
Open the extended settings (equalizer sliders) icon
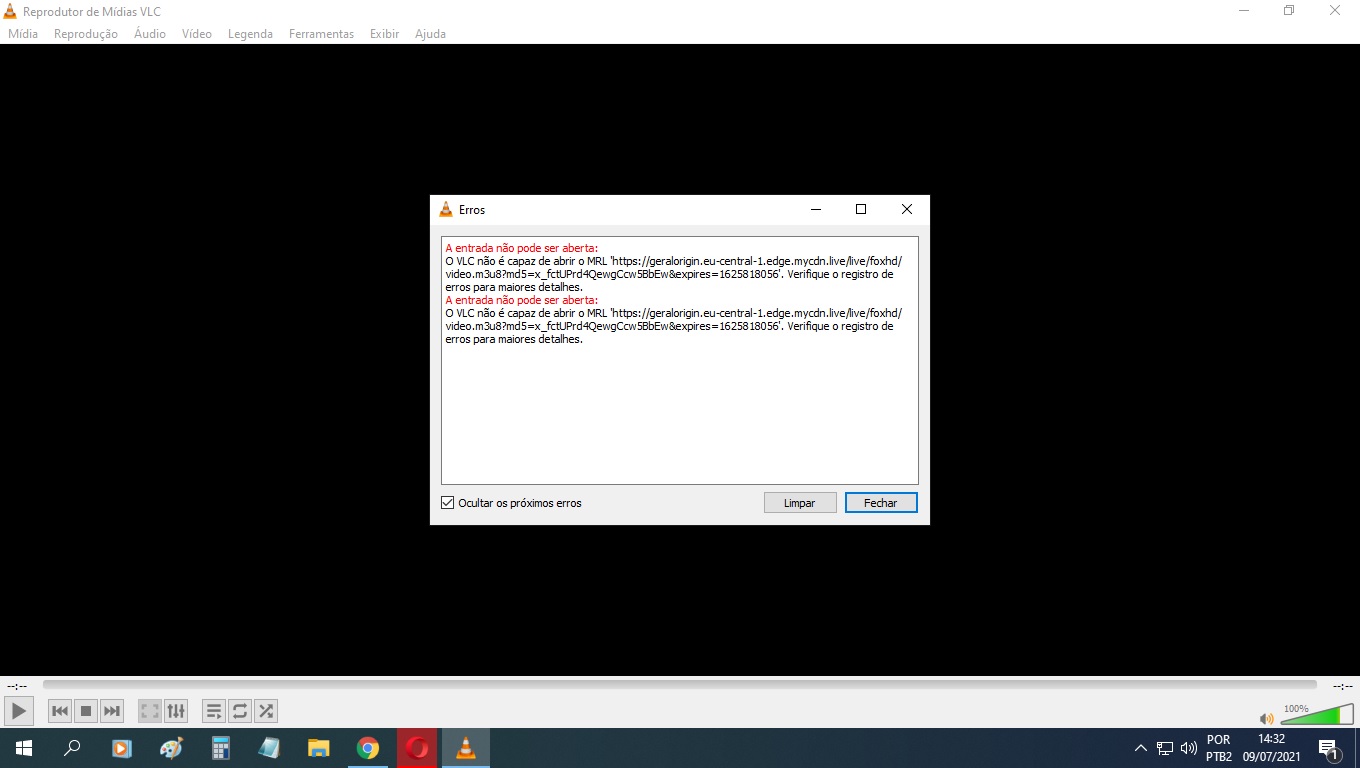pyautogui.click(x=176, y=711)
